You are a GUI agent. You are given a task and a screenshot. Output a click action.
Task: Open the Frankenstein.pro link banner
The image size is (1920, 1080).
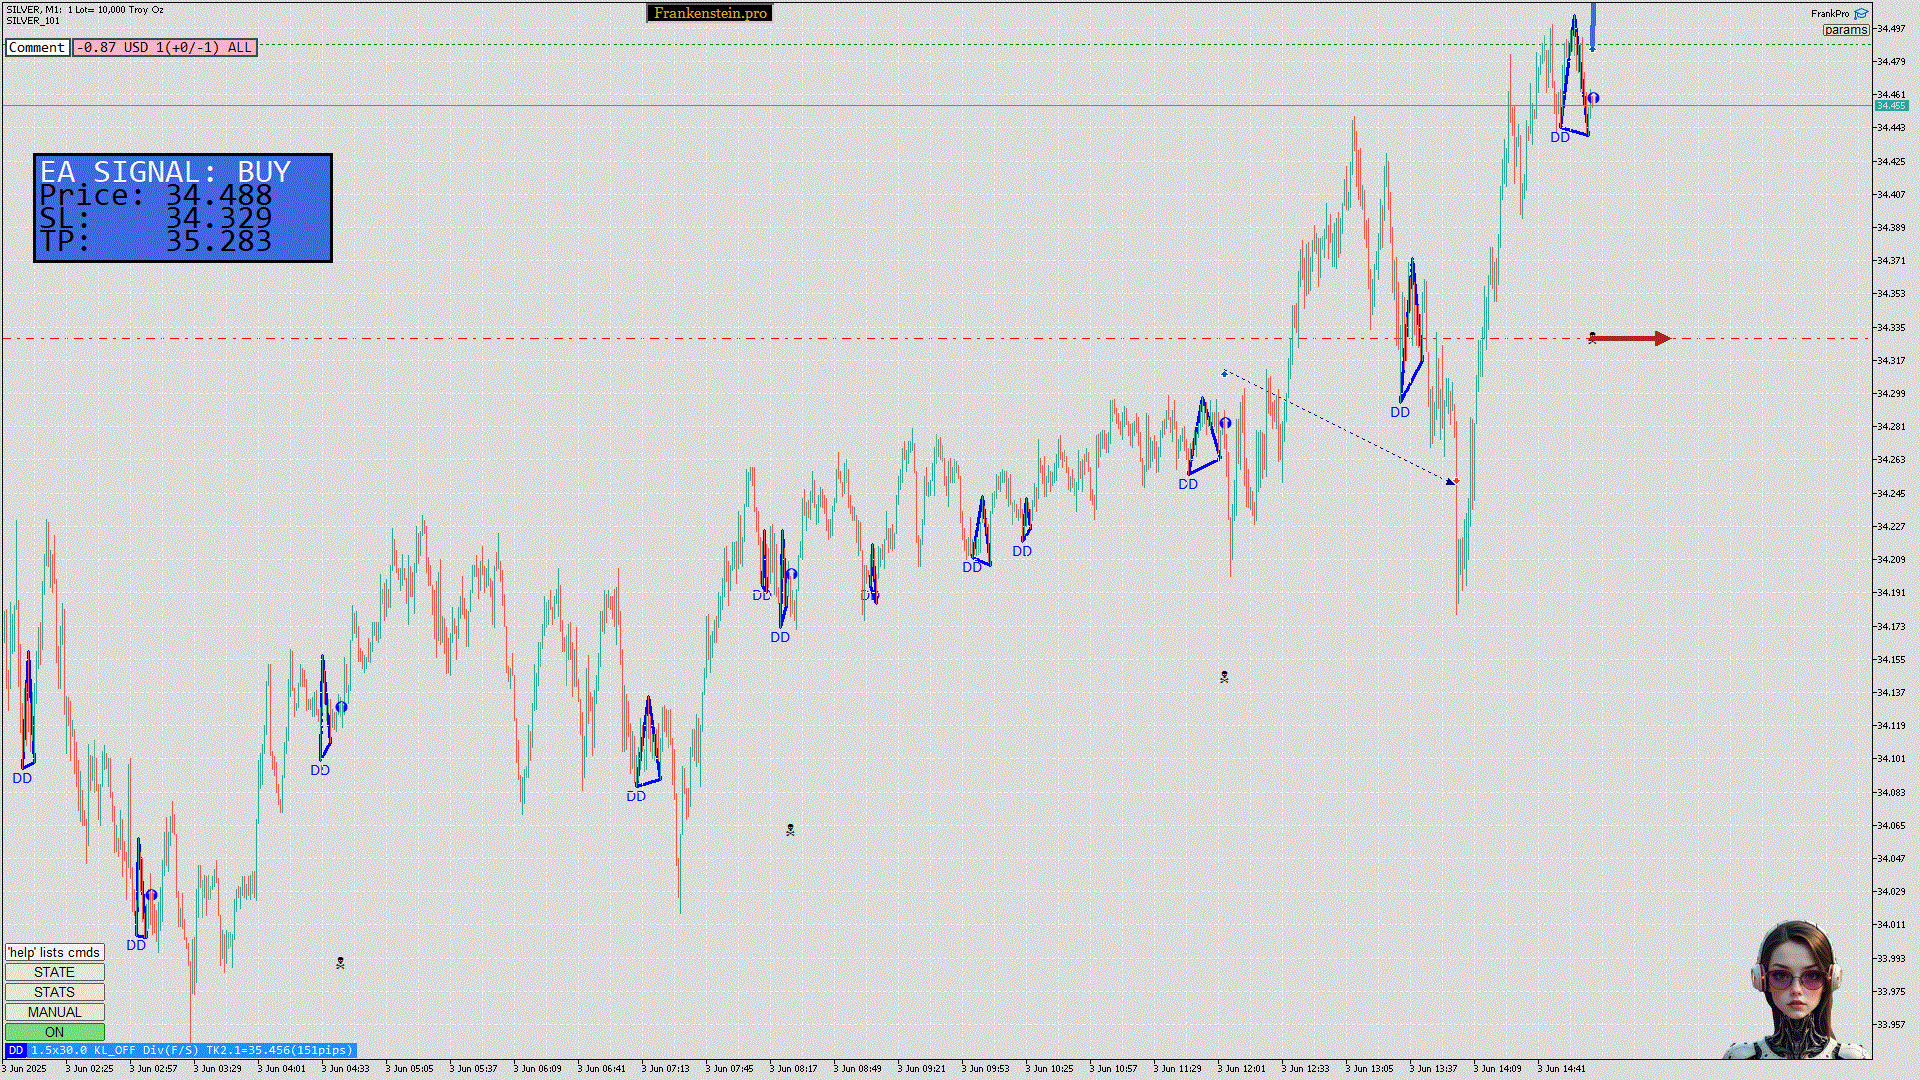pyautogui.click(x=710, y=13)
